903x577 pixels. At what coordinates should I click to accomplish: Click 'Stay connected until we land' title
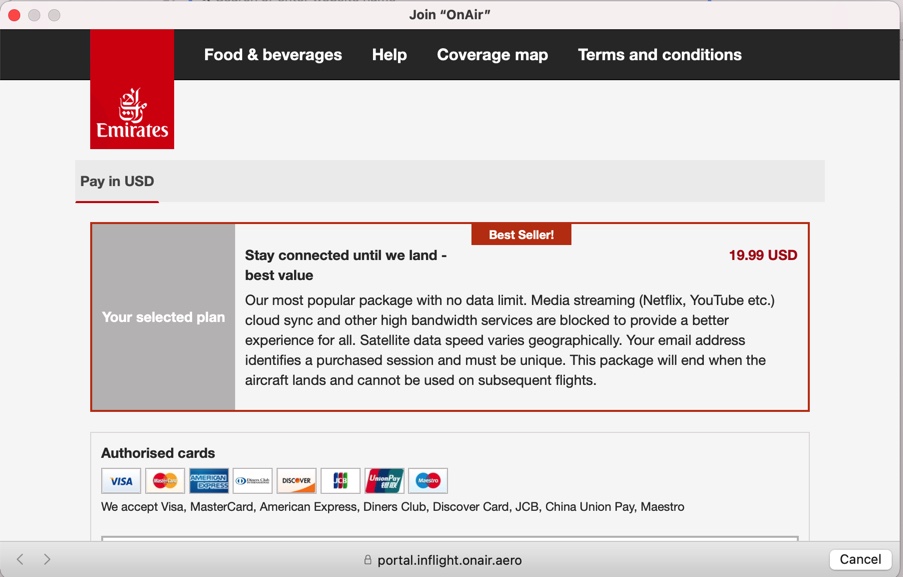(x=346, y=265)
